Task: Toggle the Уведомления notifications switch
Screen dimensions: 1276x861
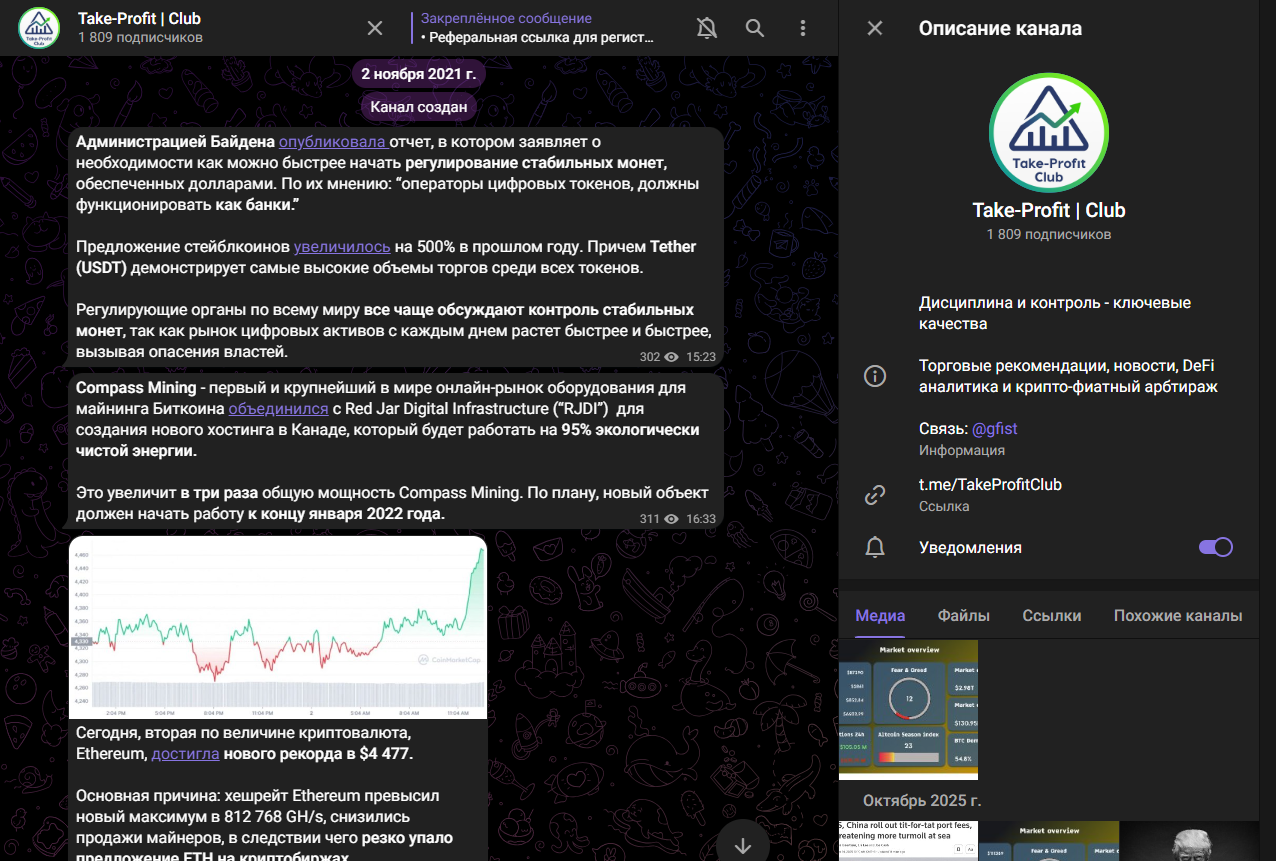Action: click(1215, 547)
